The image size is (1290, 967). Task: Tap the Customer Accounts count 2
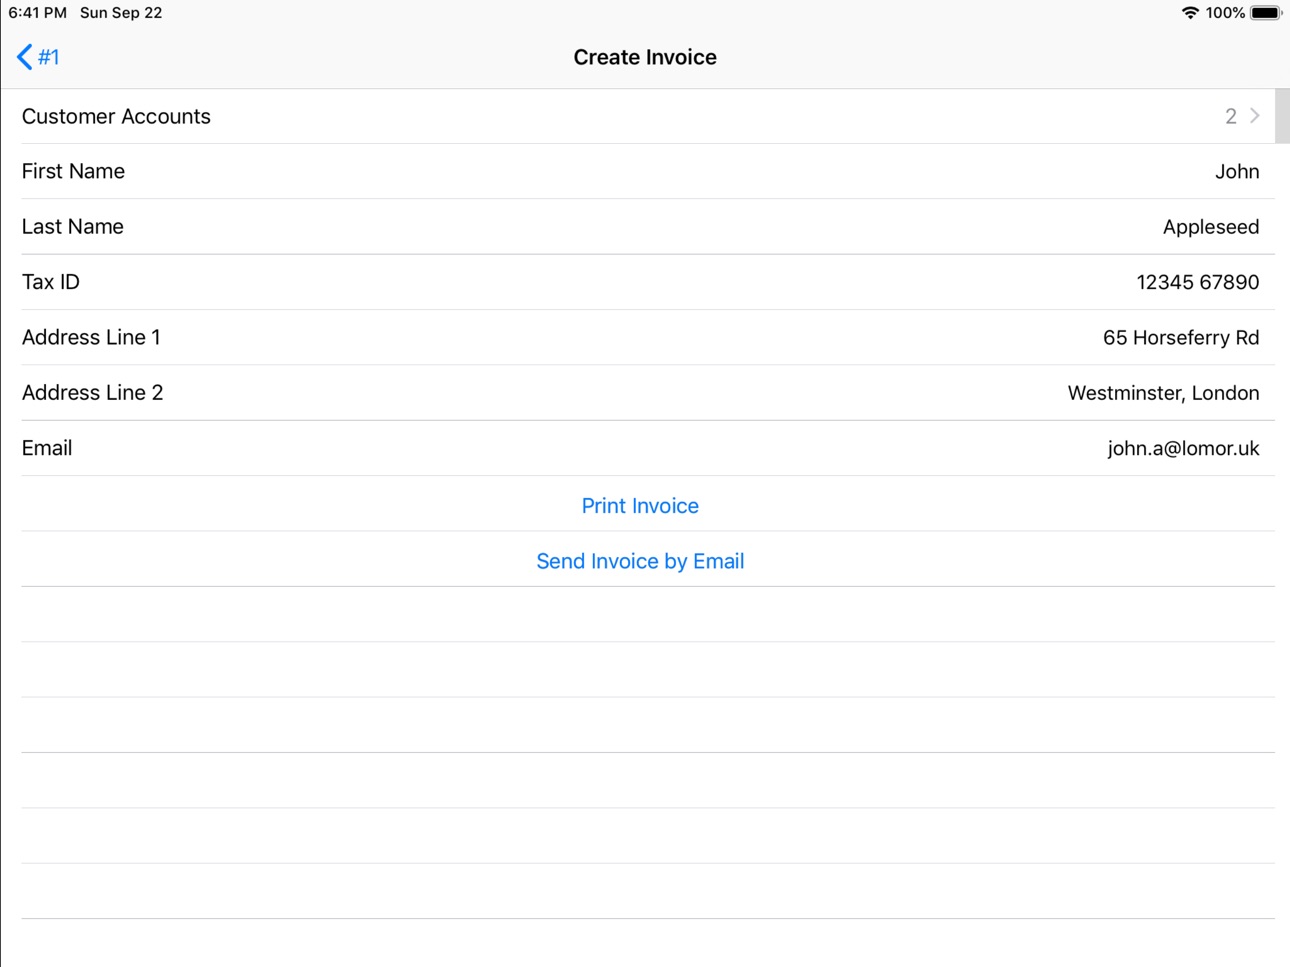click(1230, 116)
